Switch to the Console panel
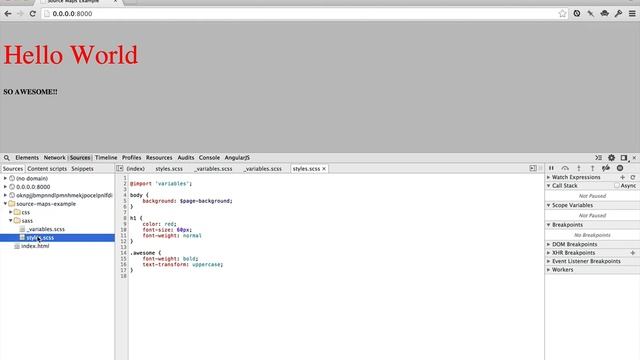 click(x=209, y=158)
